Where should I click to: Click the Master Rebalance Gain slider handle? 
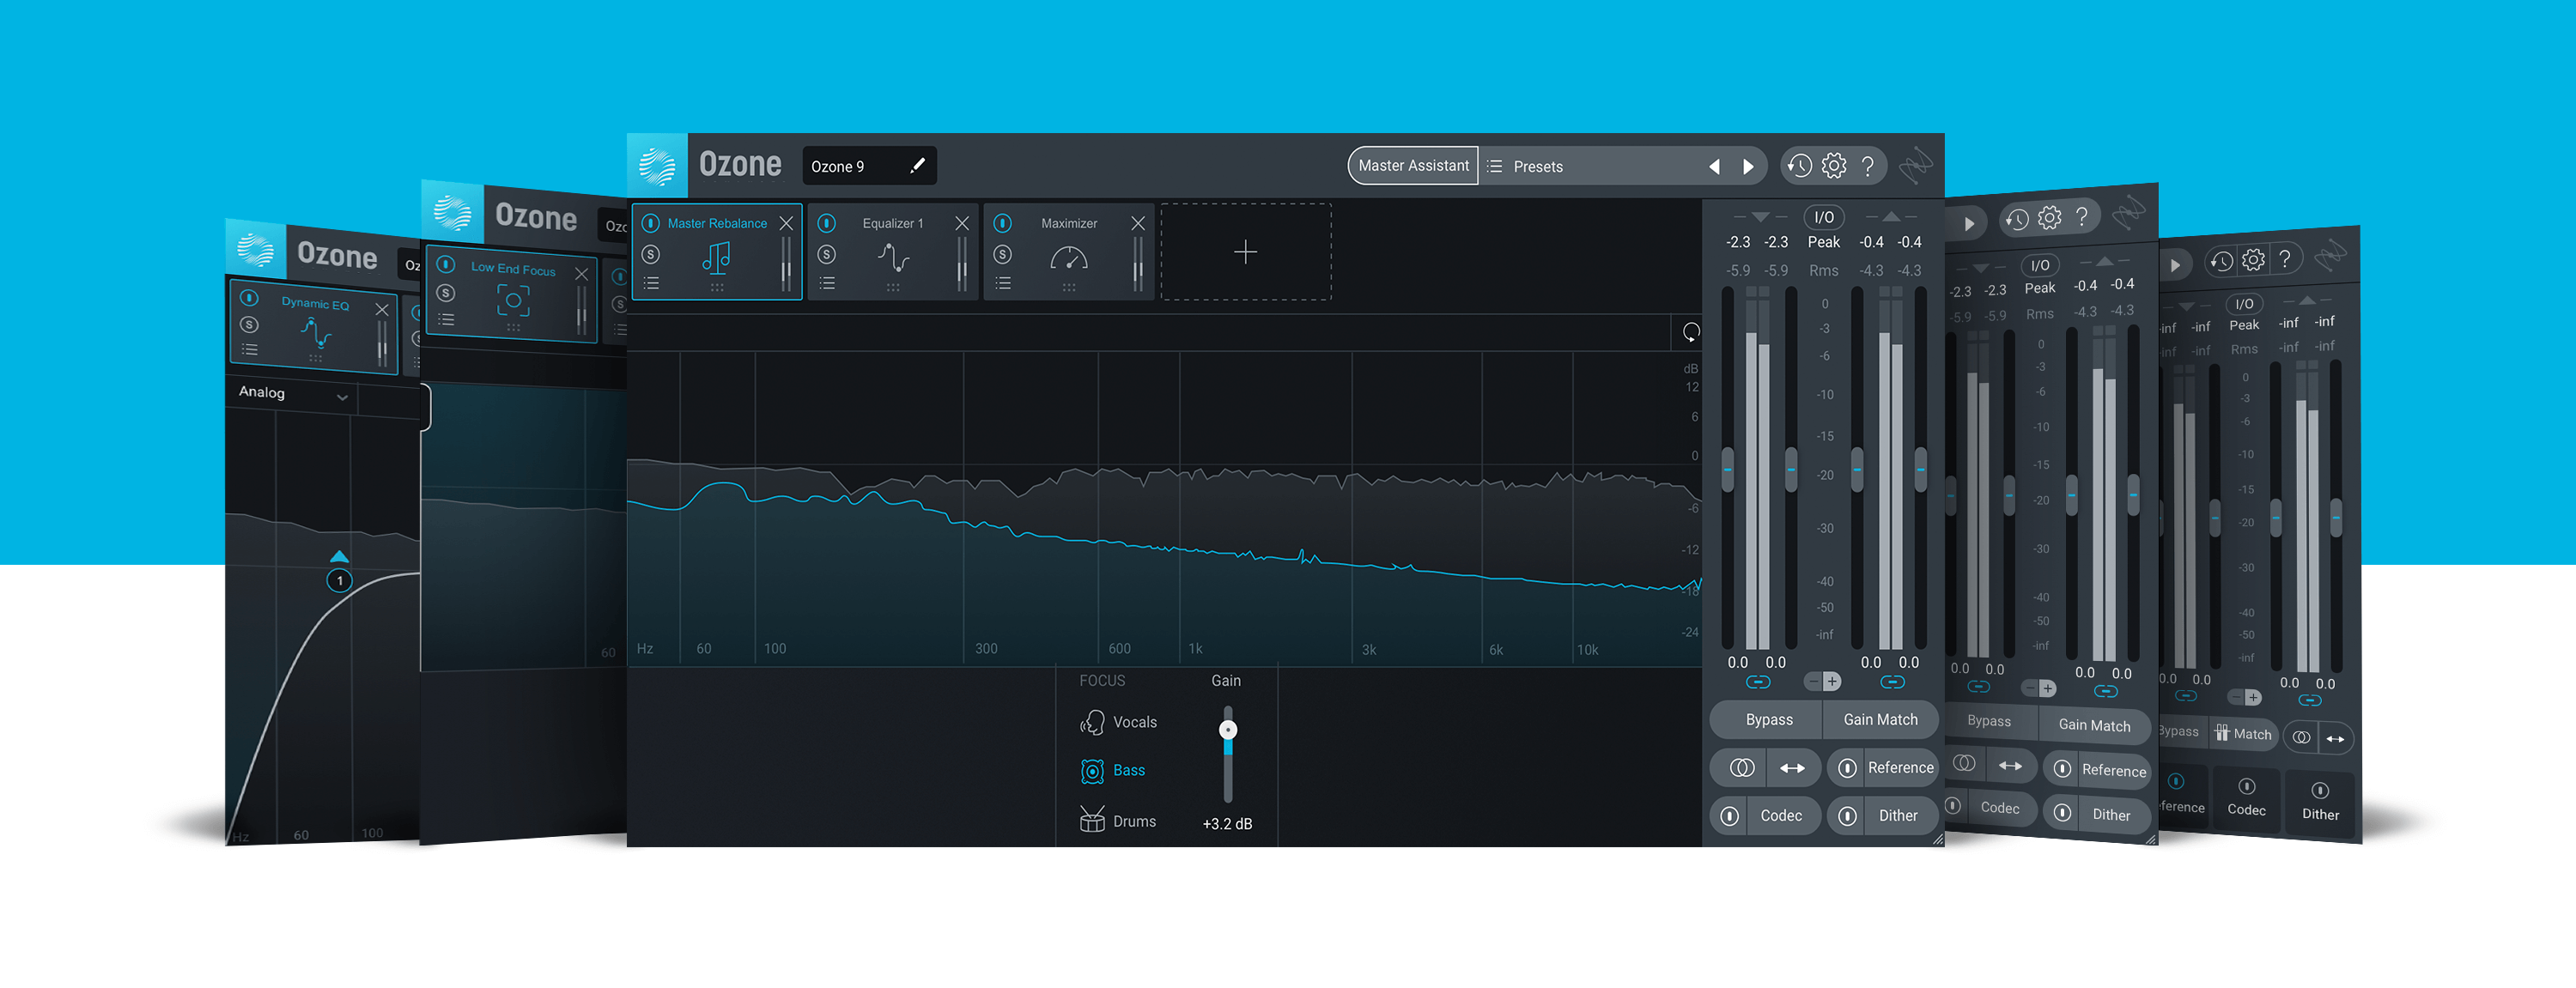[x=1228, y=730]
